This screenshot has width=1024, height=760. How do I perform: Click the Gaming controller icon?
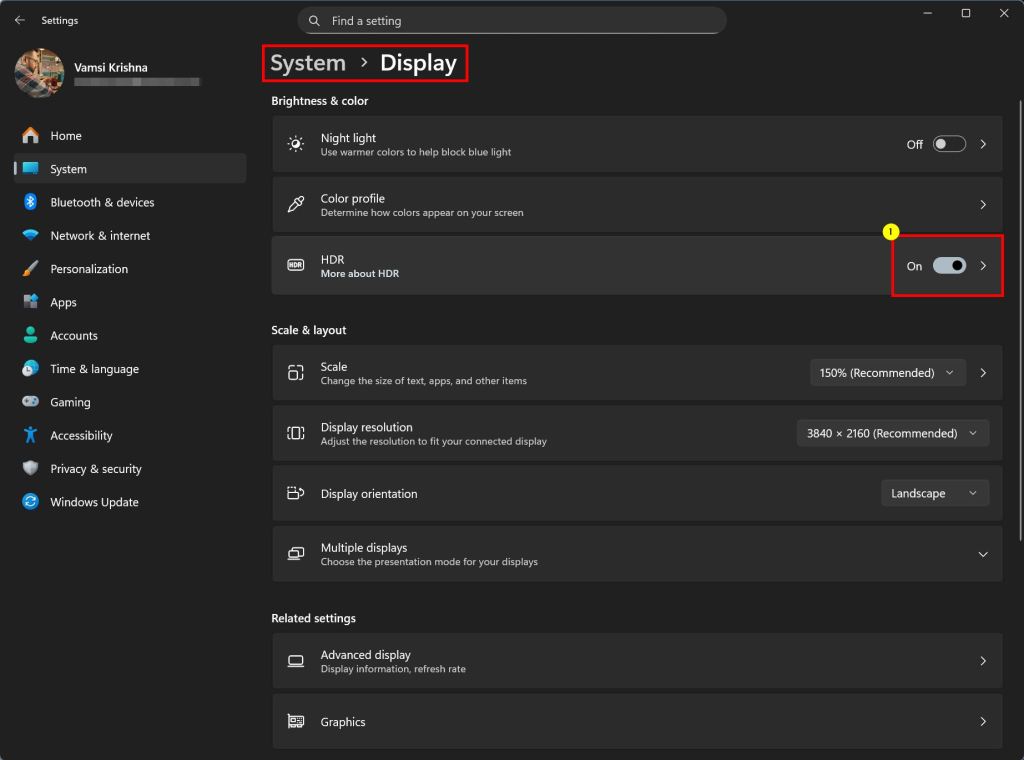30,402
